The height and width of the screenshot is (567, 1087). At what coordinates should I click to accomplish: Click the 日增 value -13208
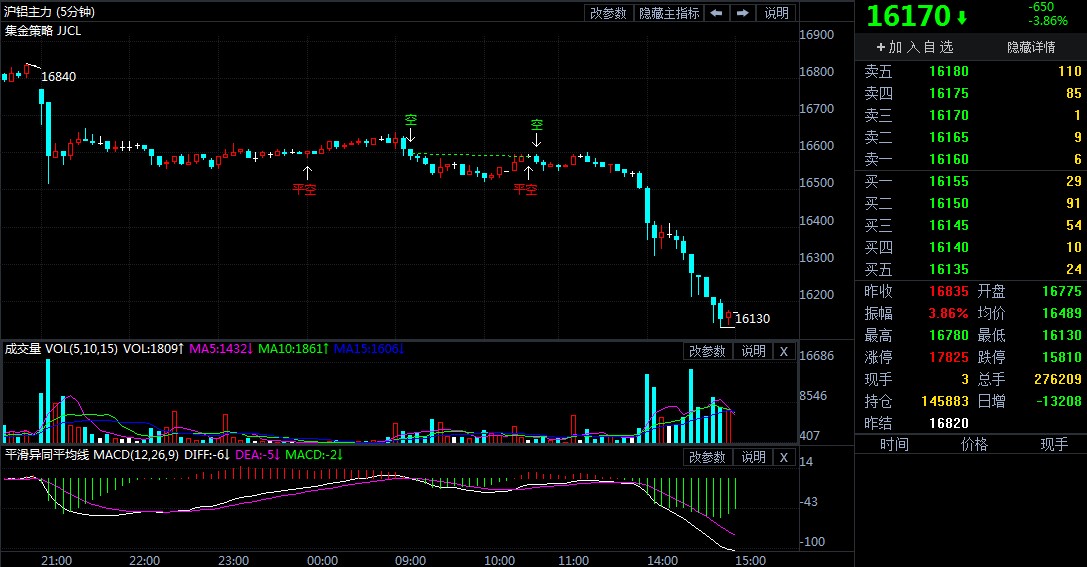point(1059,401)
